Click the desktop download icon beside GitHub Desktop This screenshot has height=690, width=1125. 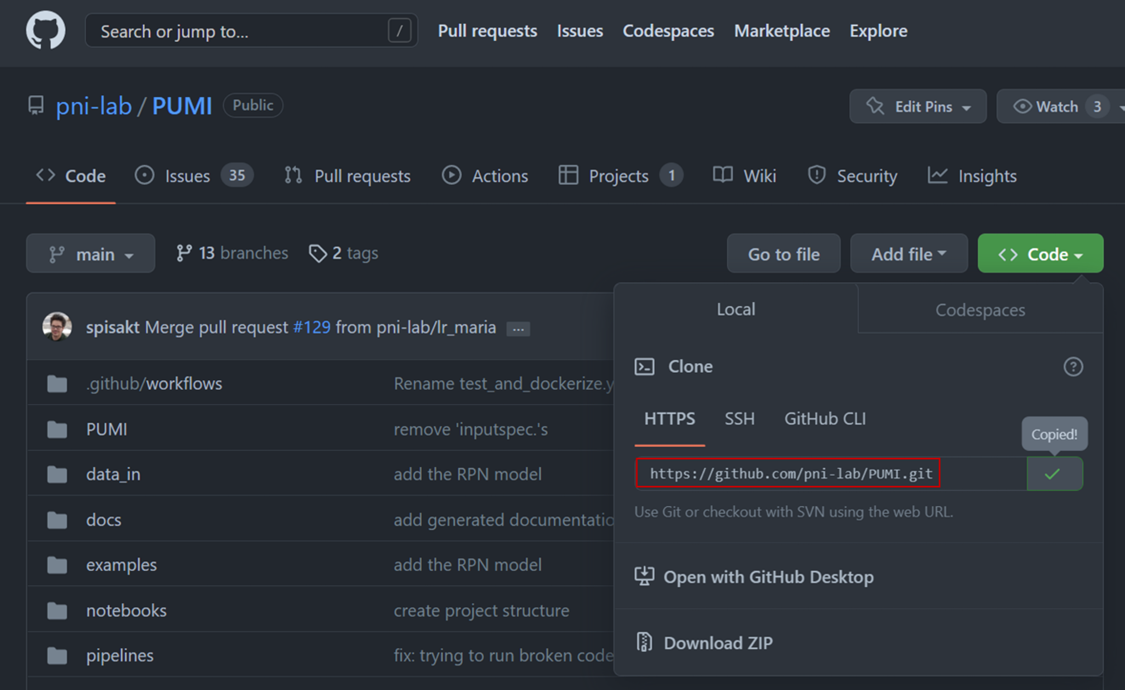pyautogui.click(x=644, y=576)
